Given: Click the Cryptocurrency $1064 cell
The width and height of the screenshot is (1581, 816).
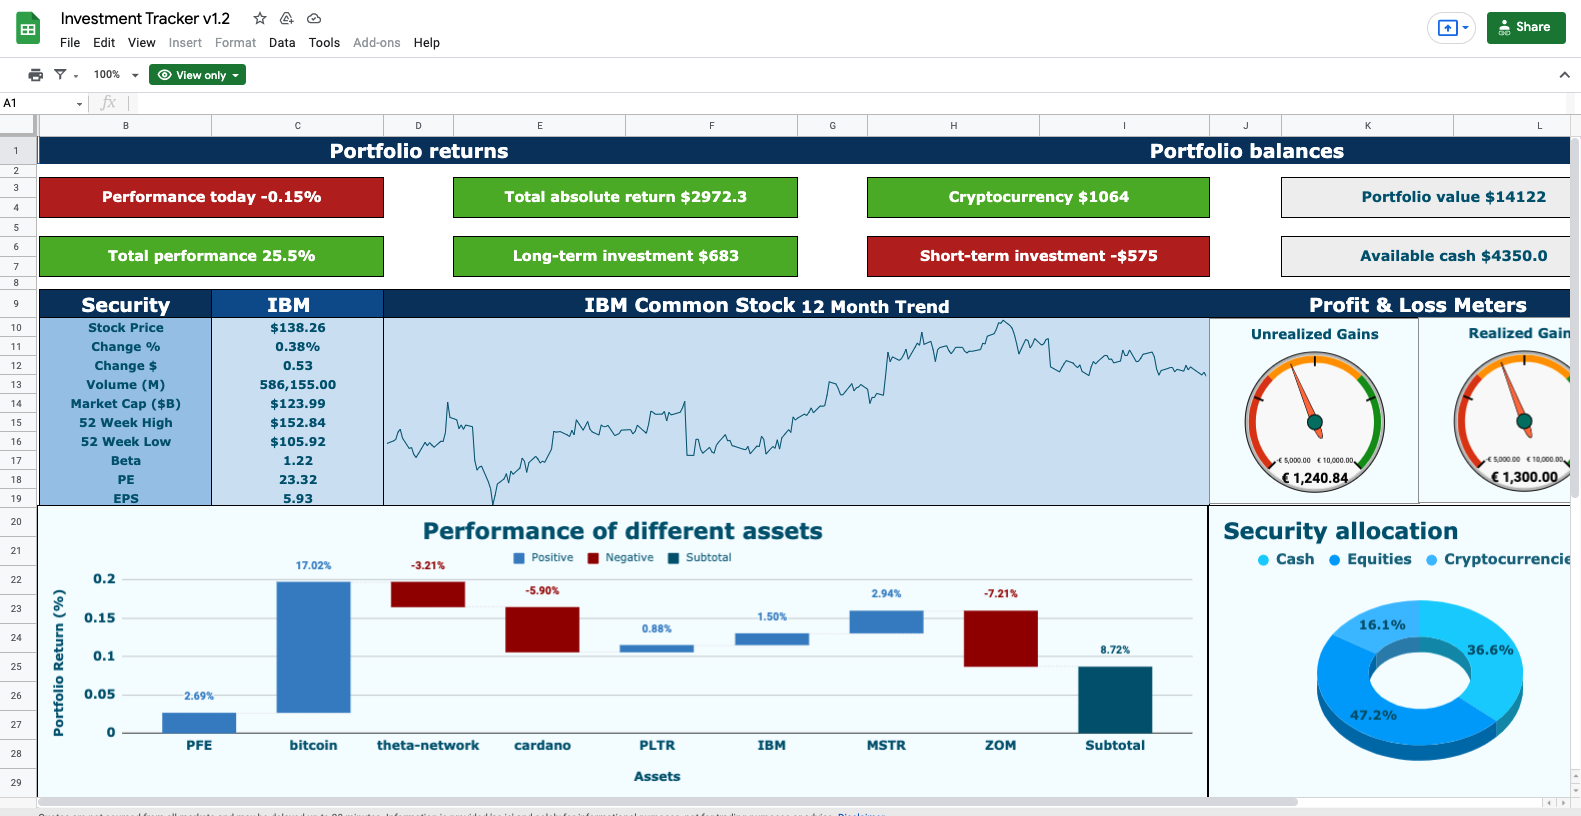Looking at the screenshot, I should click(x=1038, y=197).
